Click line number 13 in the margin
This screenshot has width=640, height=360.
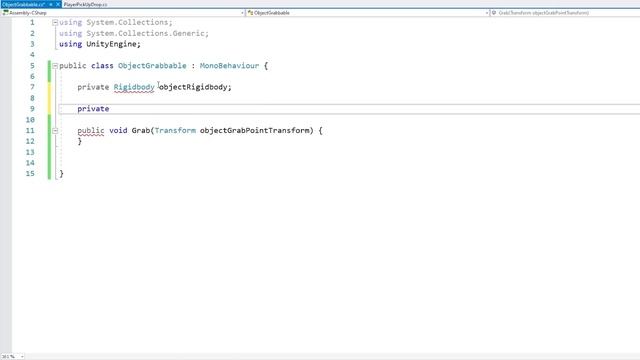(x=30, y=152)
